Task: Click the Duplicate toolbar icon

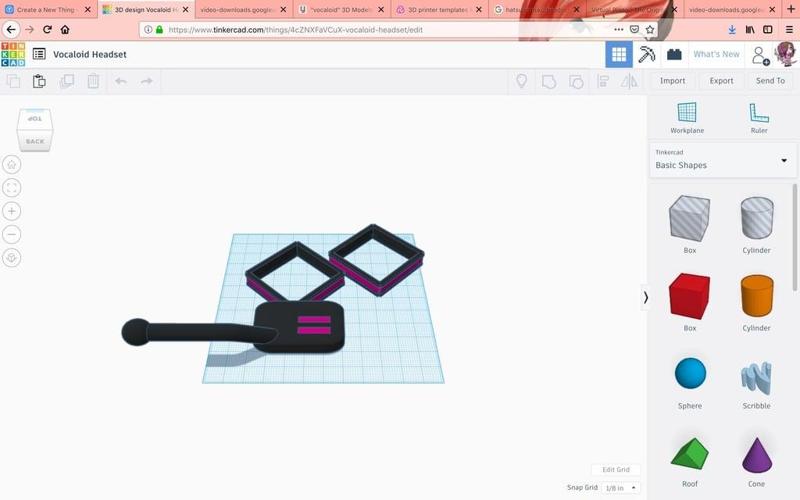Action: (x=67, y=81)
